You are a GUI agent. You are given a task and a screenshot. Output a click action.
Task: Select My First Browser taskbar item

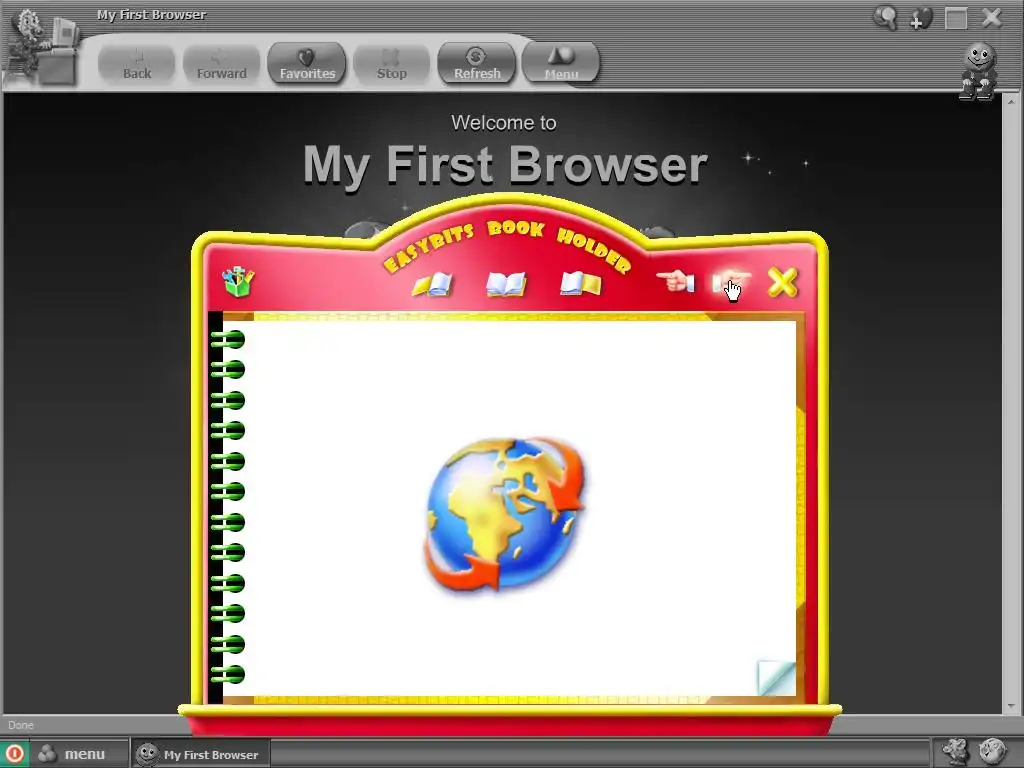point(200,754)
